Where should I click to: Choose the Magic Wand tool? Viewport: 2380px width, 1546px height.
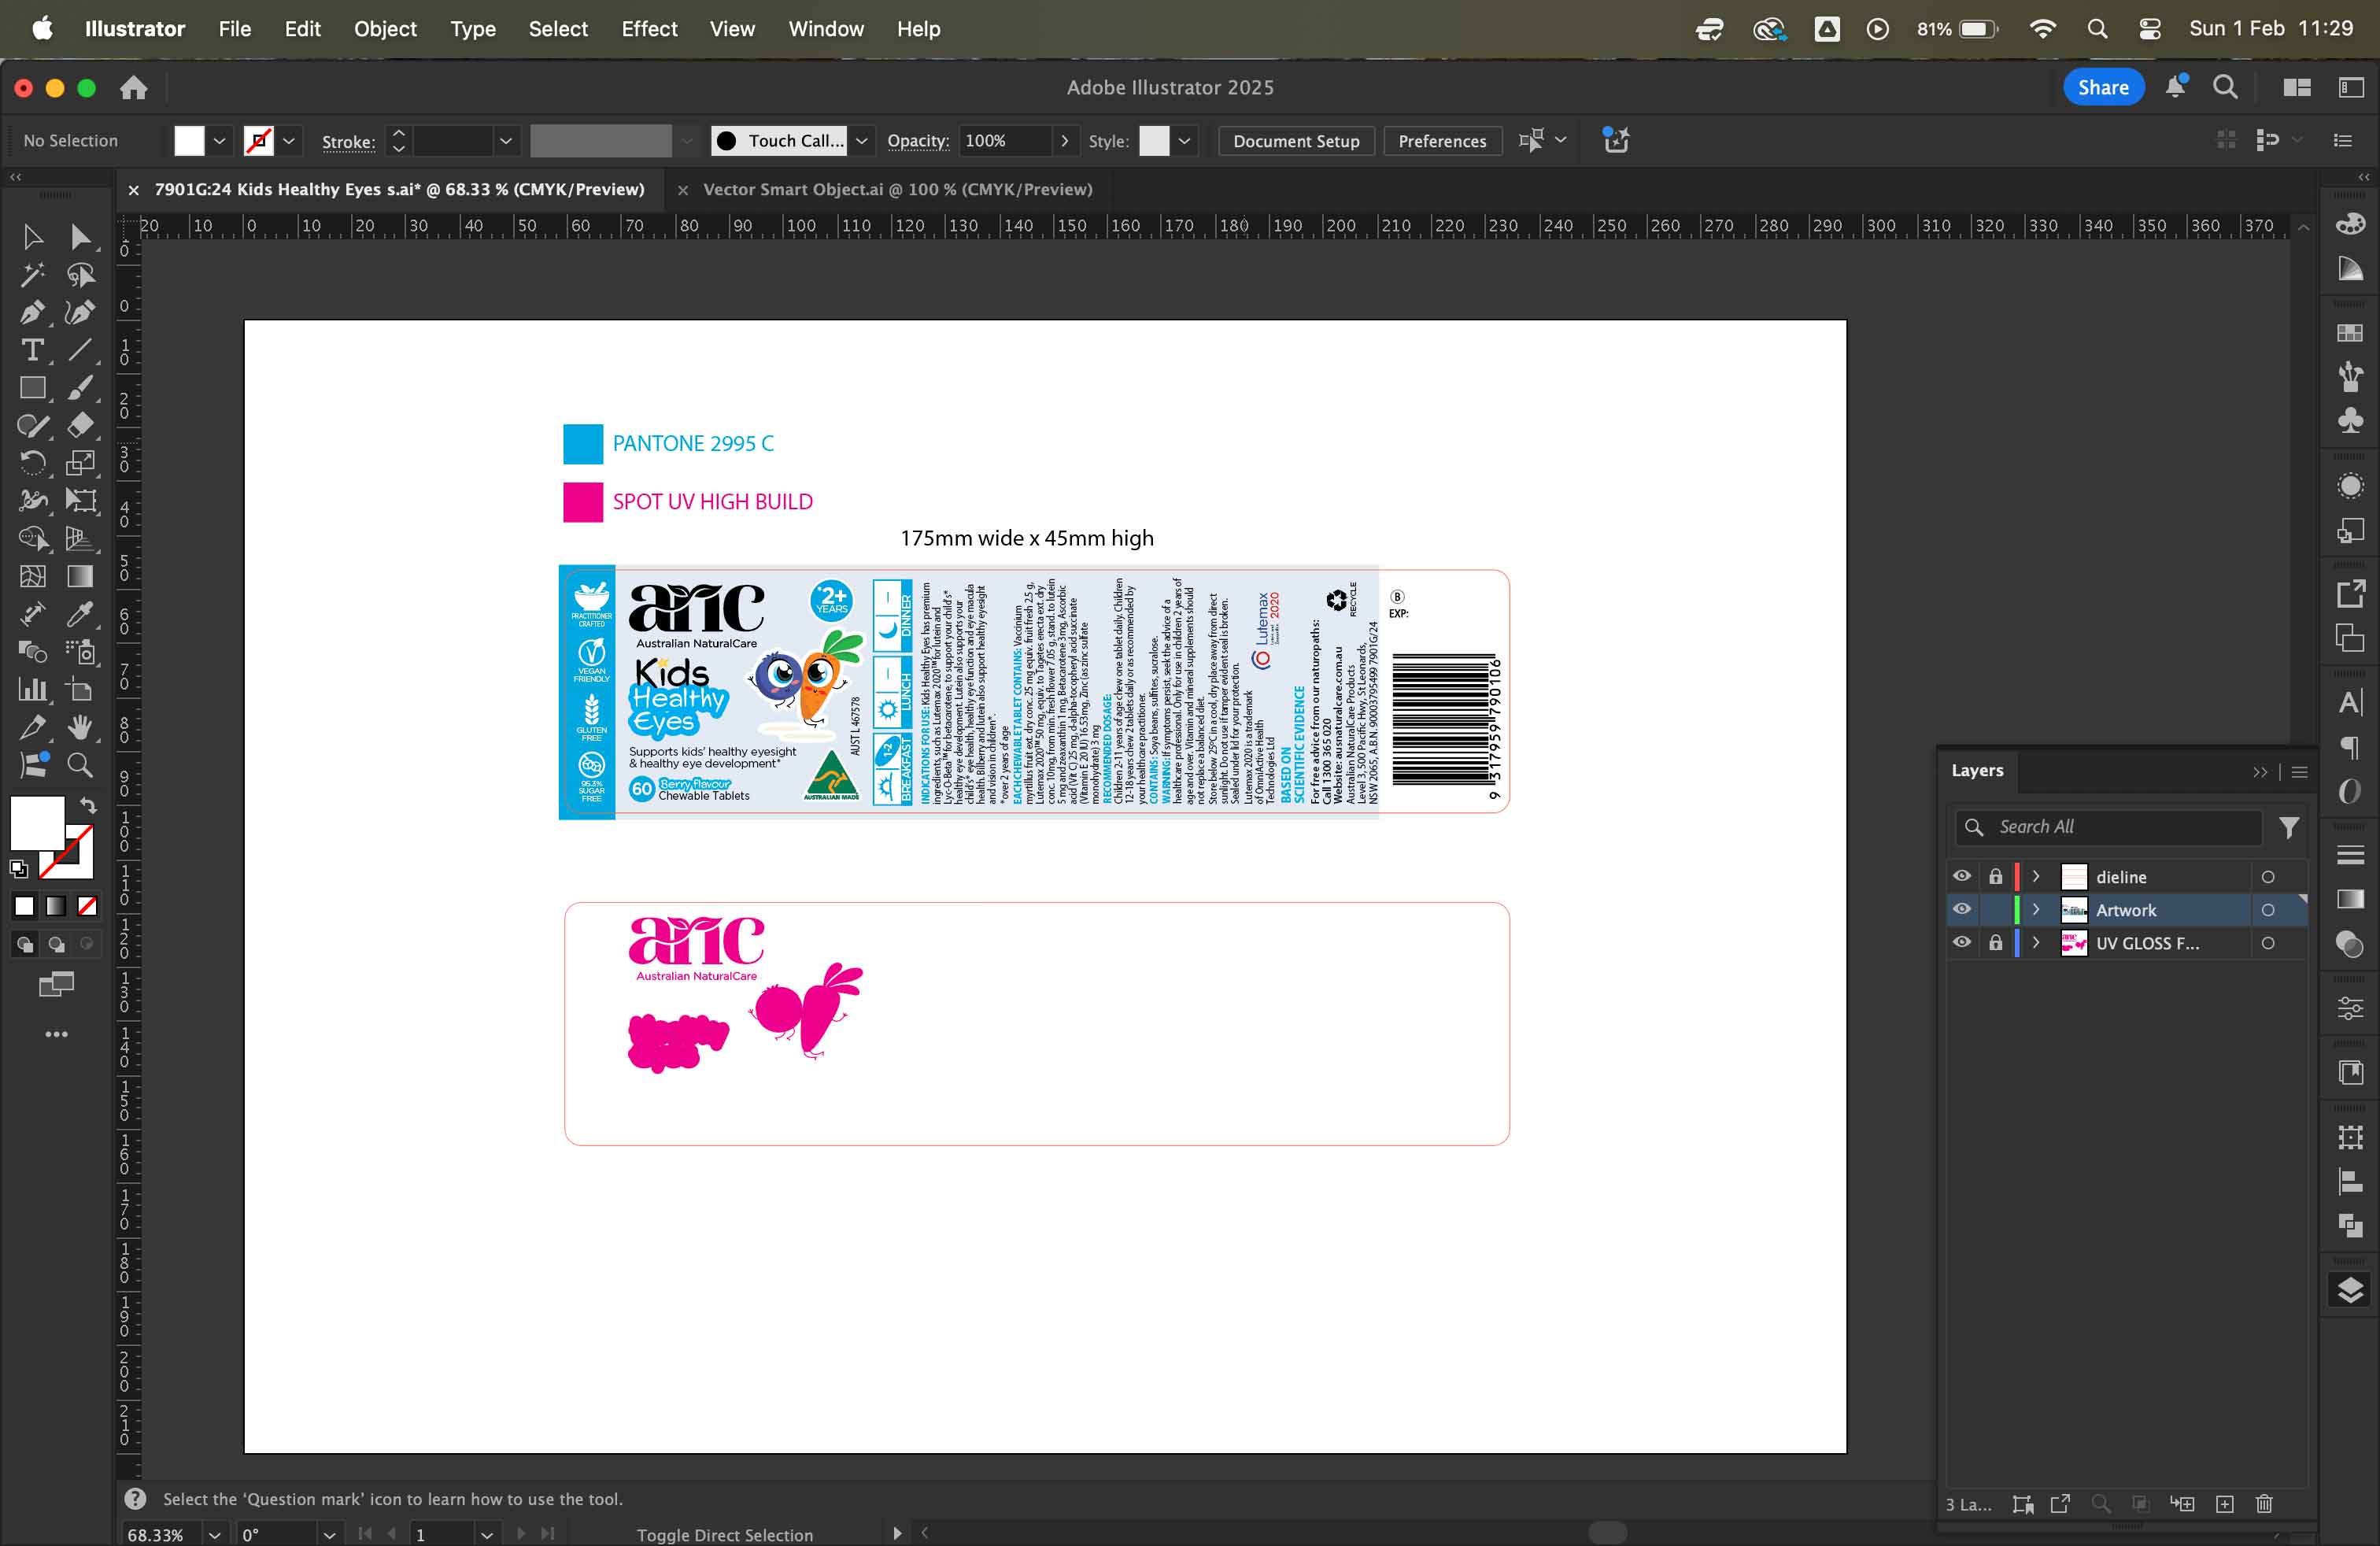[x=31, y=275]
